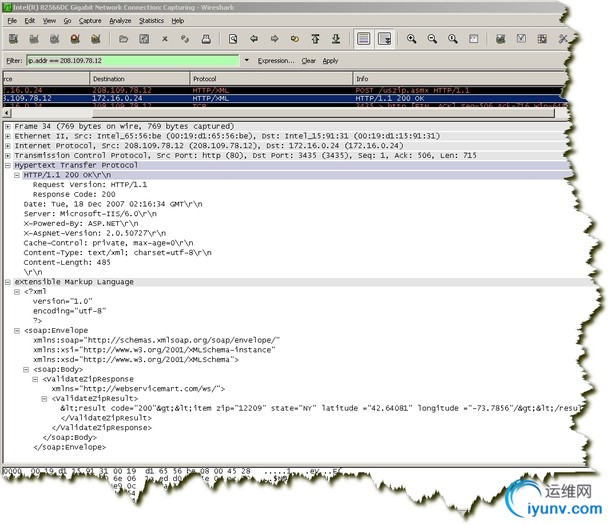Collapse the <soap:Envelope node

coord(17,331)
